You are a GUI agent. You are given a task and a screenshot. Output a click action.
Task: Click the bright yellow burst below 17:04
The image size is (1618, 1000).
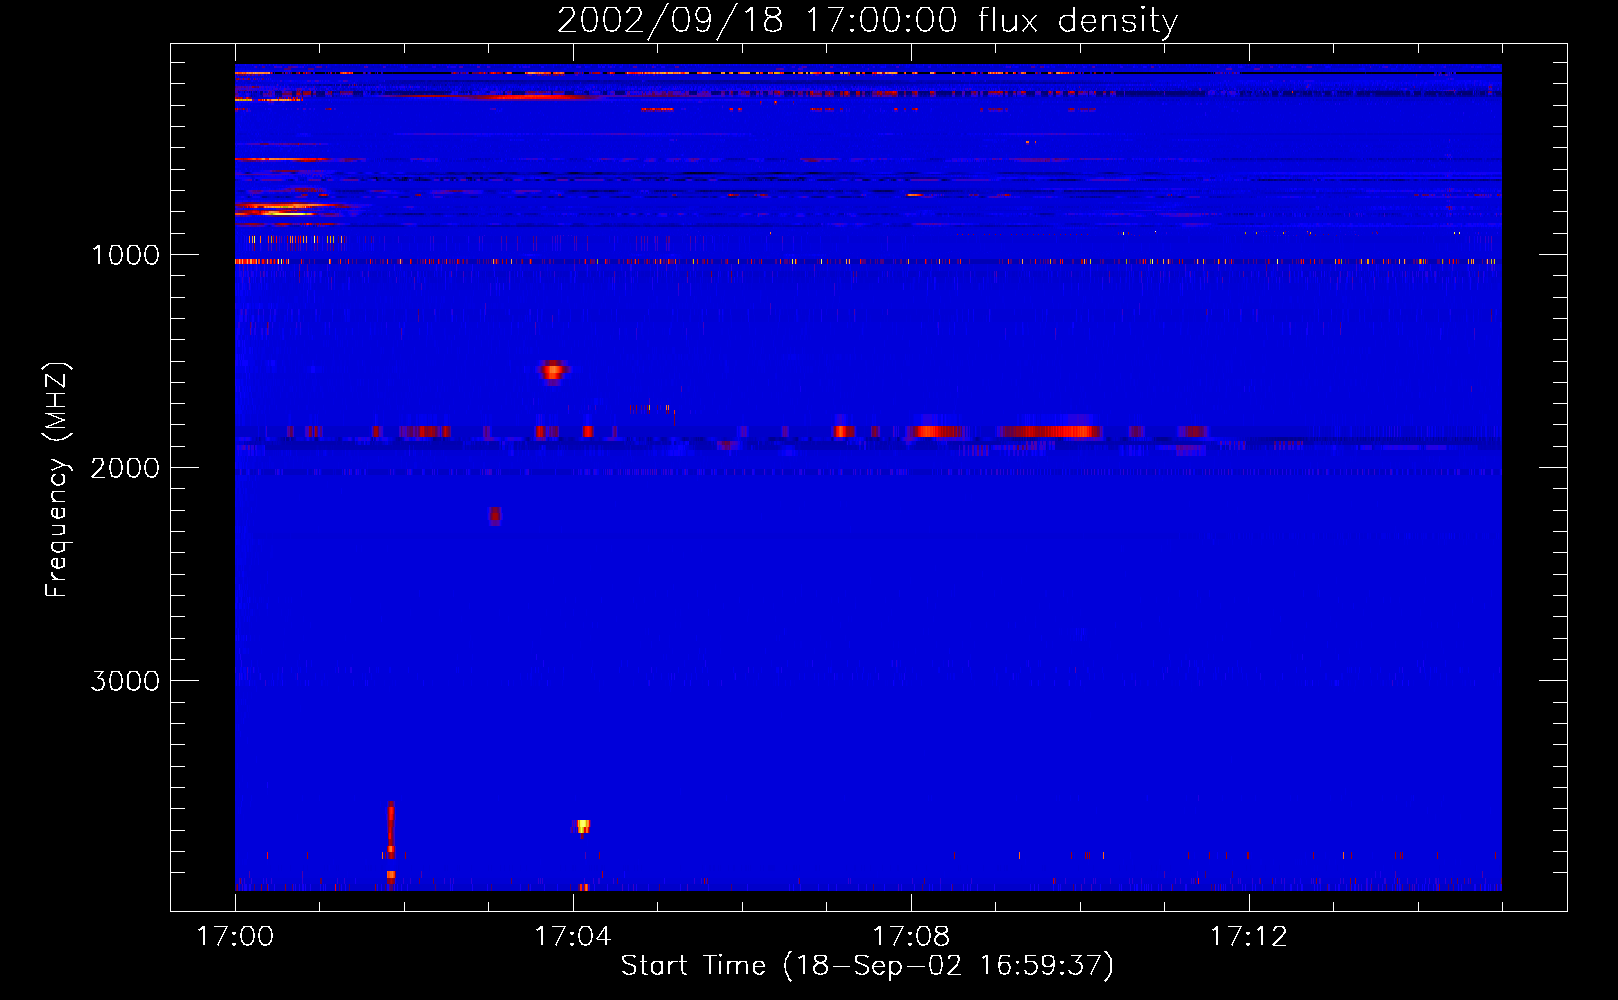[x=583, y=826]
